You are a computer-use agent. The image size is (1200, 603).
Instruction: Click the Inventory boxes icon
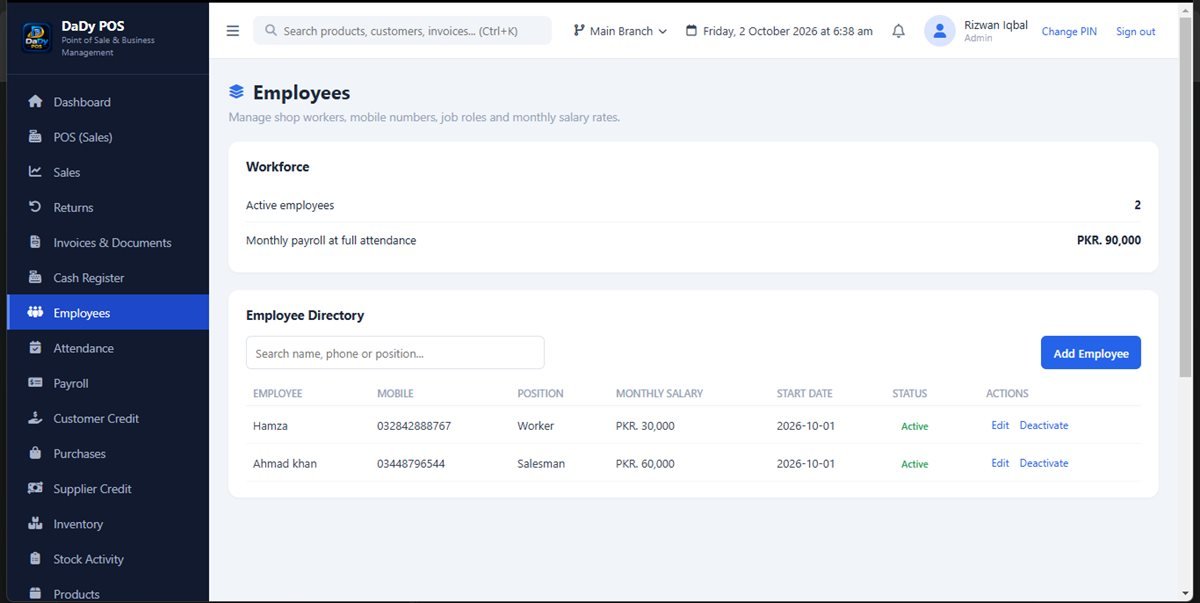[x=36, y=524]
